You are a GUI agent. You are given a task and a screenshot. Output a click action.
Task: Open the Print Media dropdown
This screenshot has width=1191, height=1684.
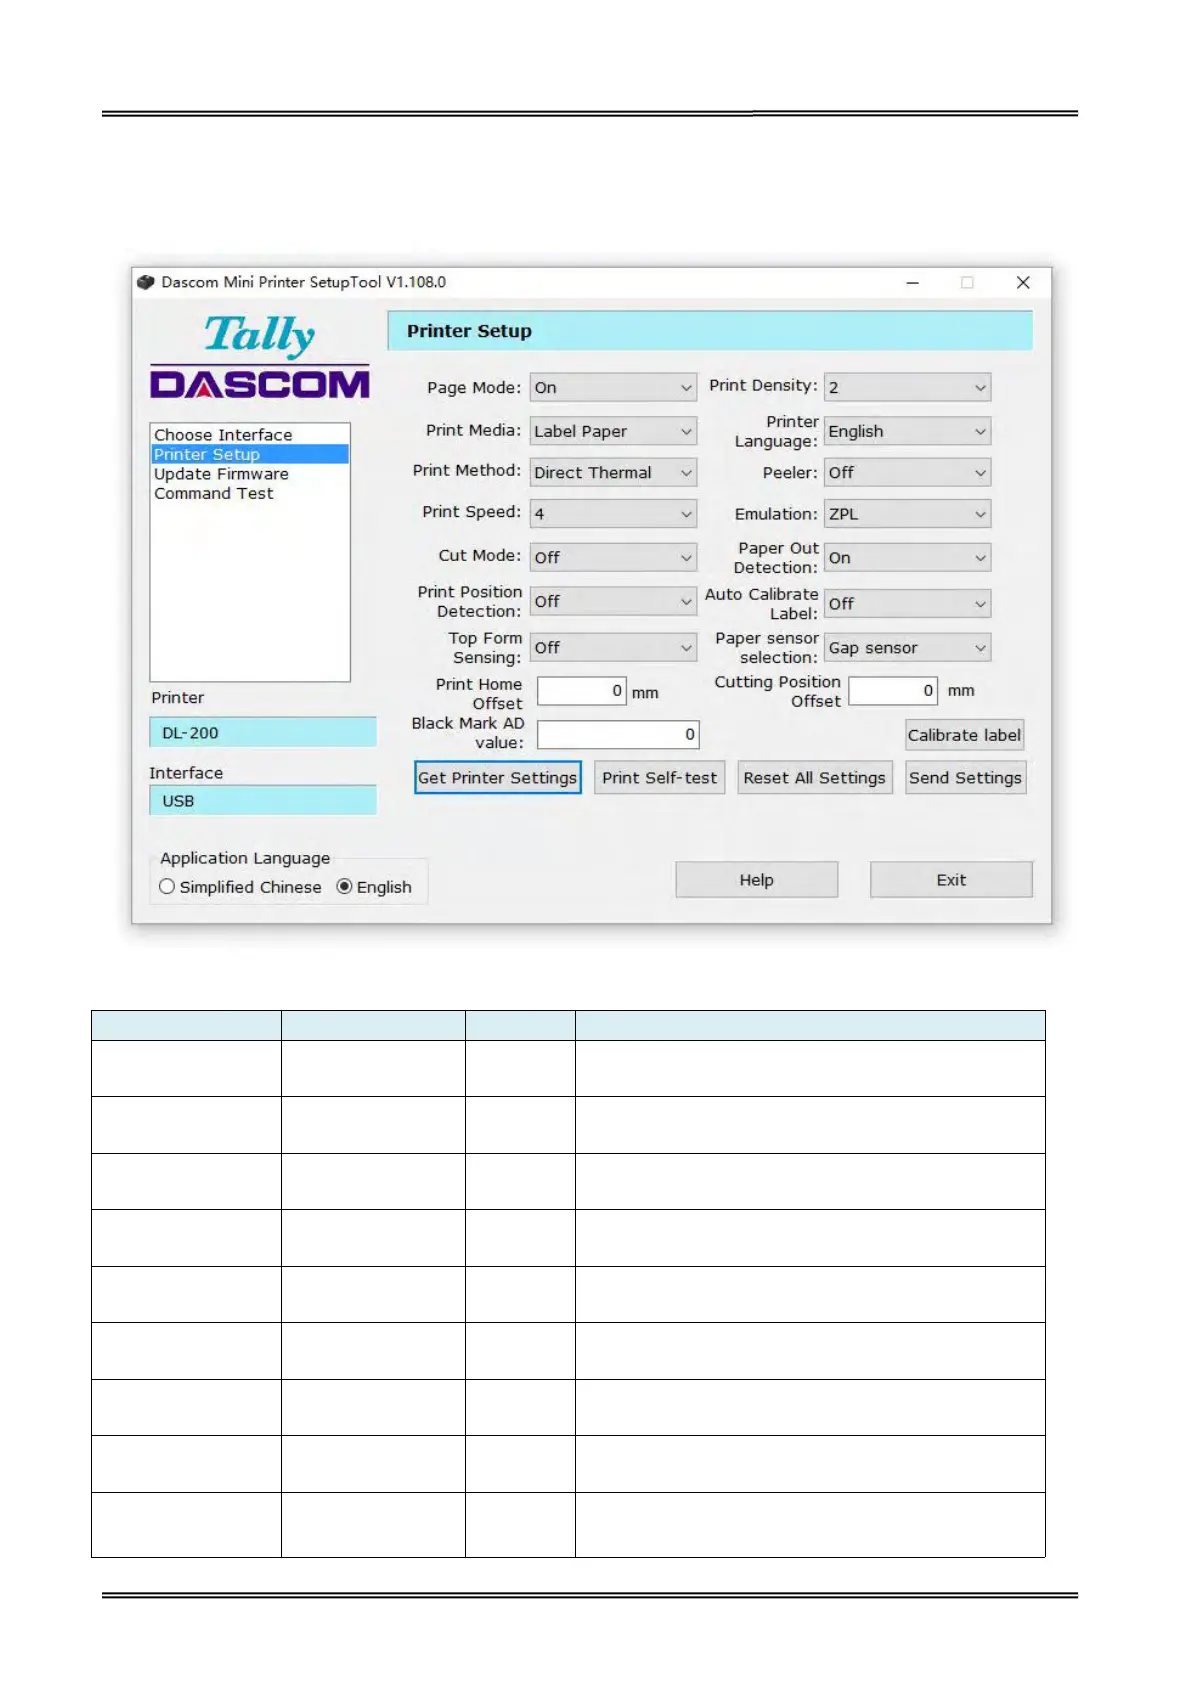pyautogui.click(x=613, y=431)
